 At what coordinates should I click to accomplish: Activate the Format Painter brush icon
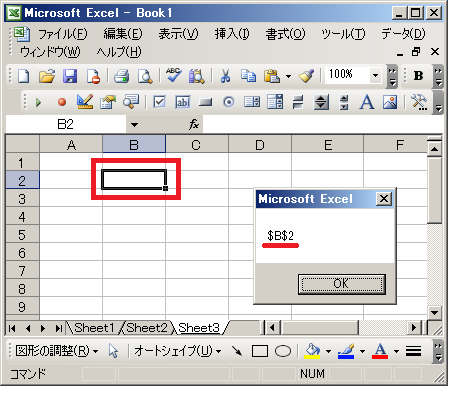pos(306,76)
